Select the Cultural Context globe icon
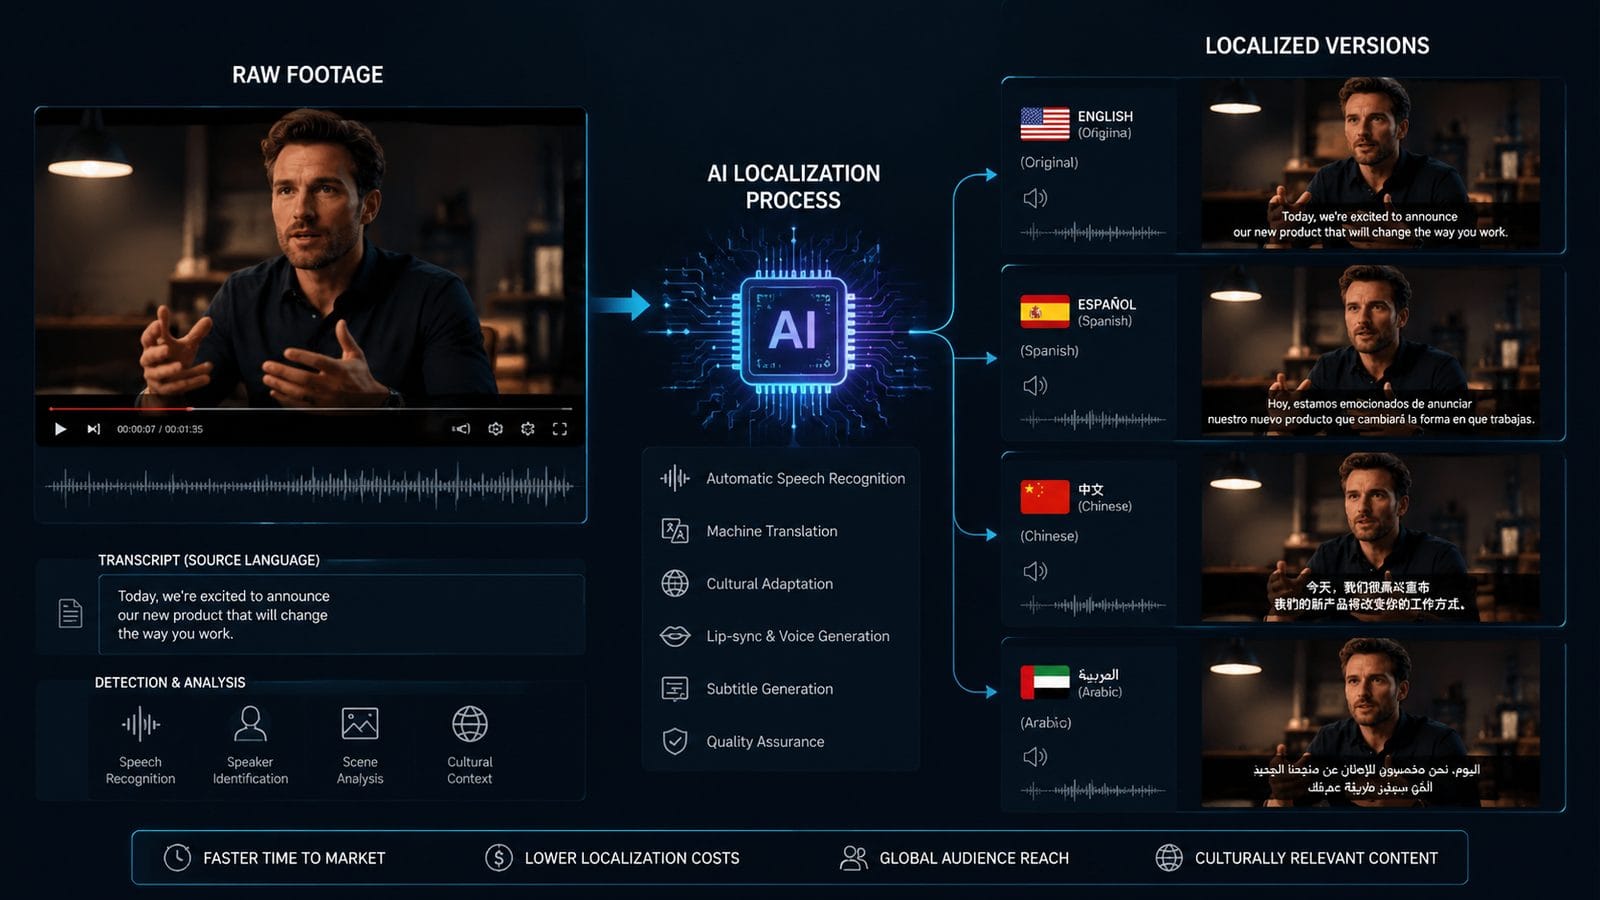The width and height of the screenshot is (1600, 900). click(470, 723)
